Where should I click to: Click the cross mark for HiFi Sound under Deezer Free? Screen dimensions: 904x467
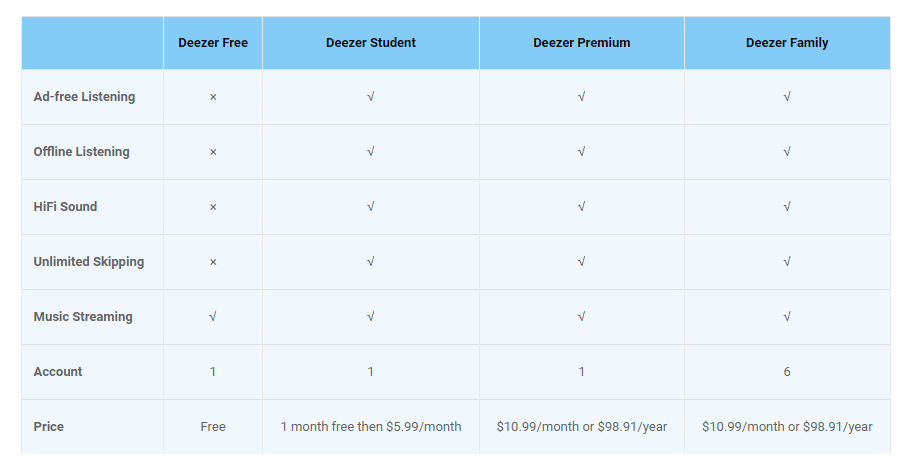pyautogui.click(x=213, y=207)
